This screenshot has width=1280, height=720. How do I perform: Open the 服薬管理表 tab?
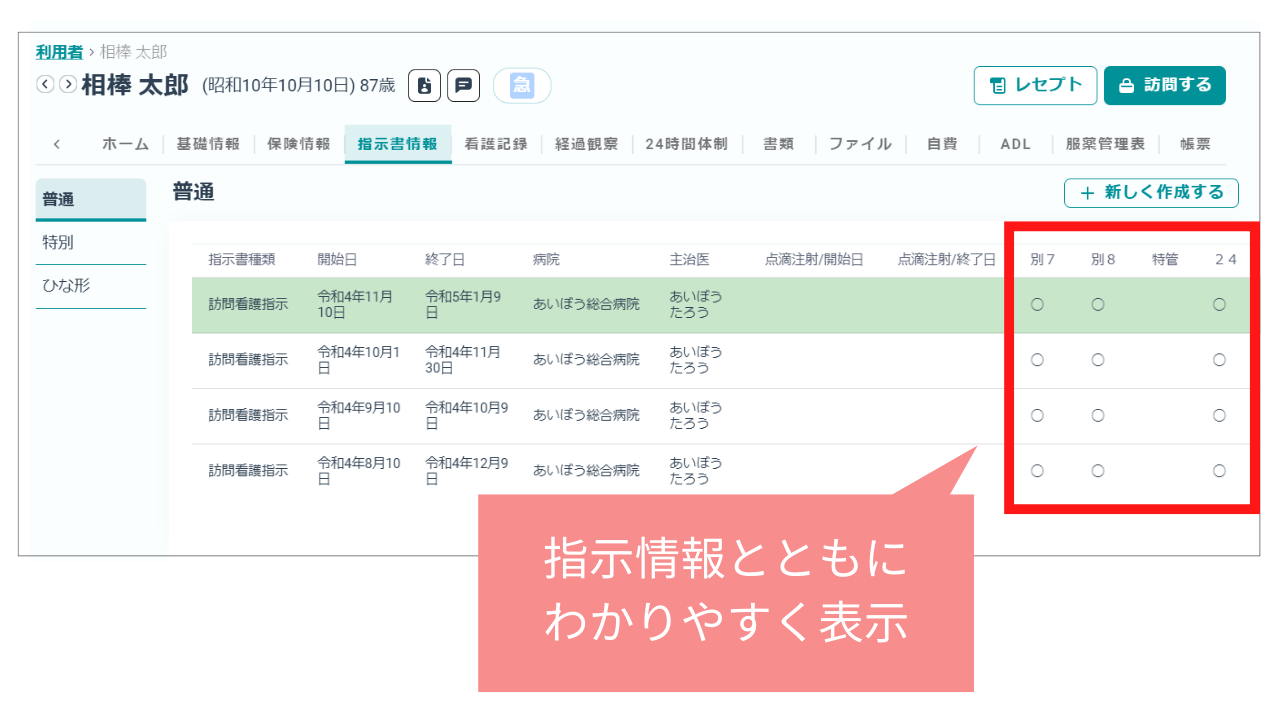tap(1105, 144)
